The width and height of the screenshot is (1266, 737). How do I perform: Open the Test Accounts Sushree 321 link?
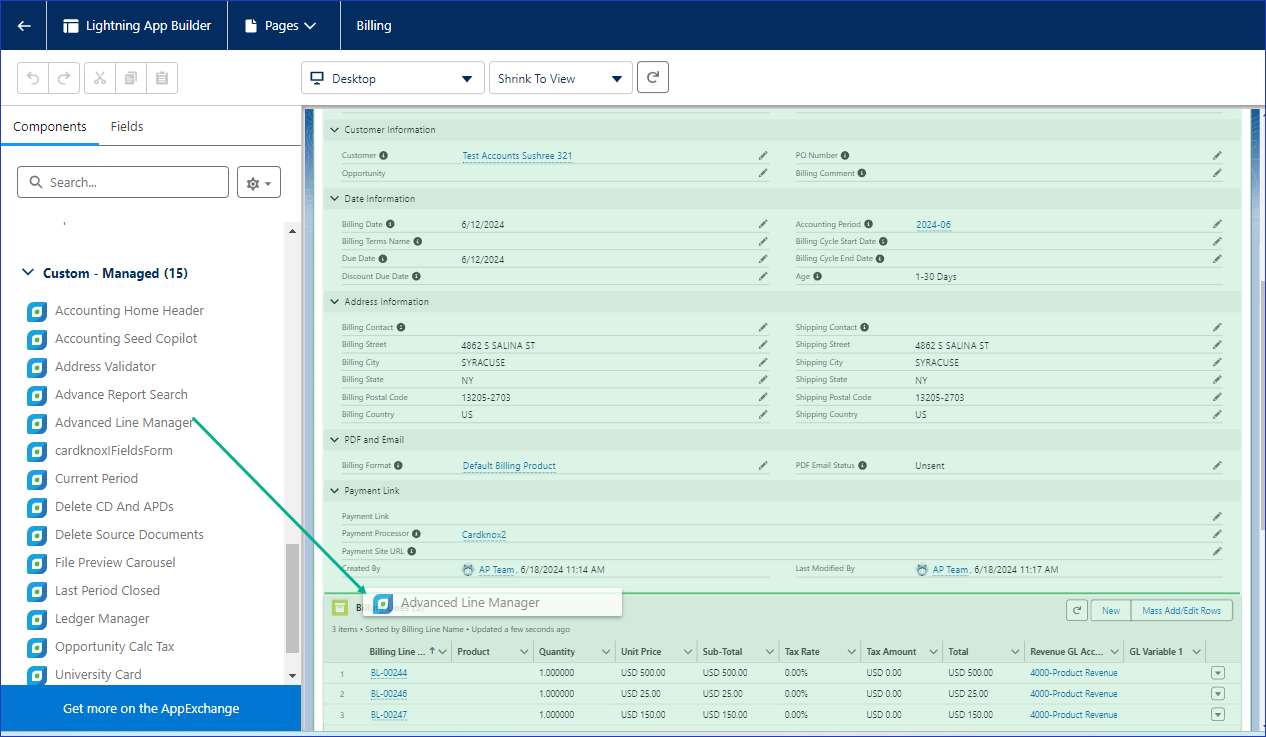point(517,156)
